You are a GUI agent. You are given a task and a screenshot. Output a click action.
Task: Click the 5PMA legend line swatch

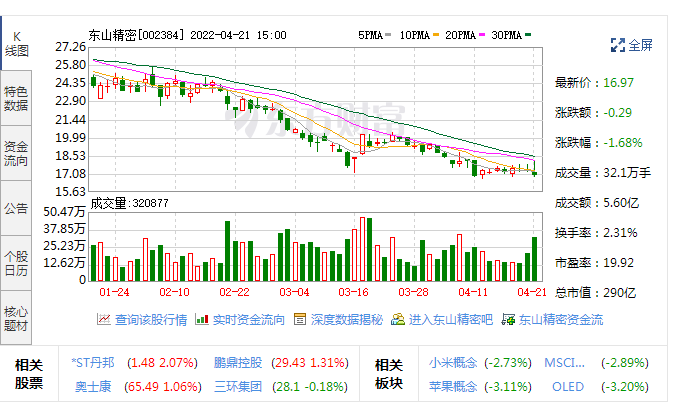click(389, 35)
